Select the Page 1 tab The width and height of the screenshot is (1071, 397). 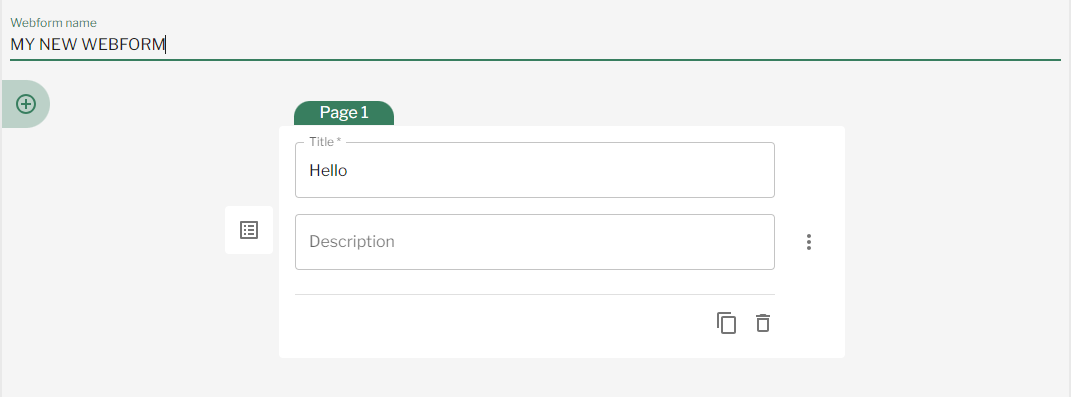pyautogui.click(x=344, y=113)
